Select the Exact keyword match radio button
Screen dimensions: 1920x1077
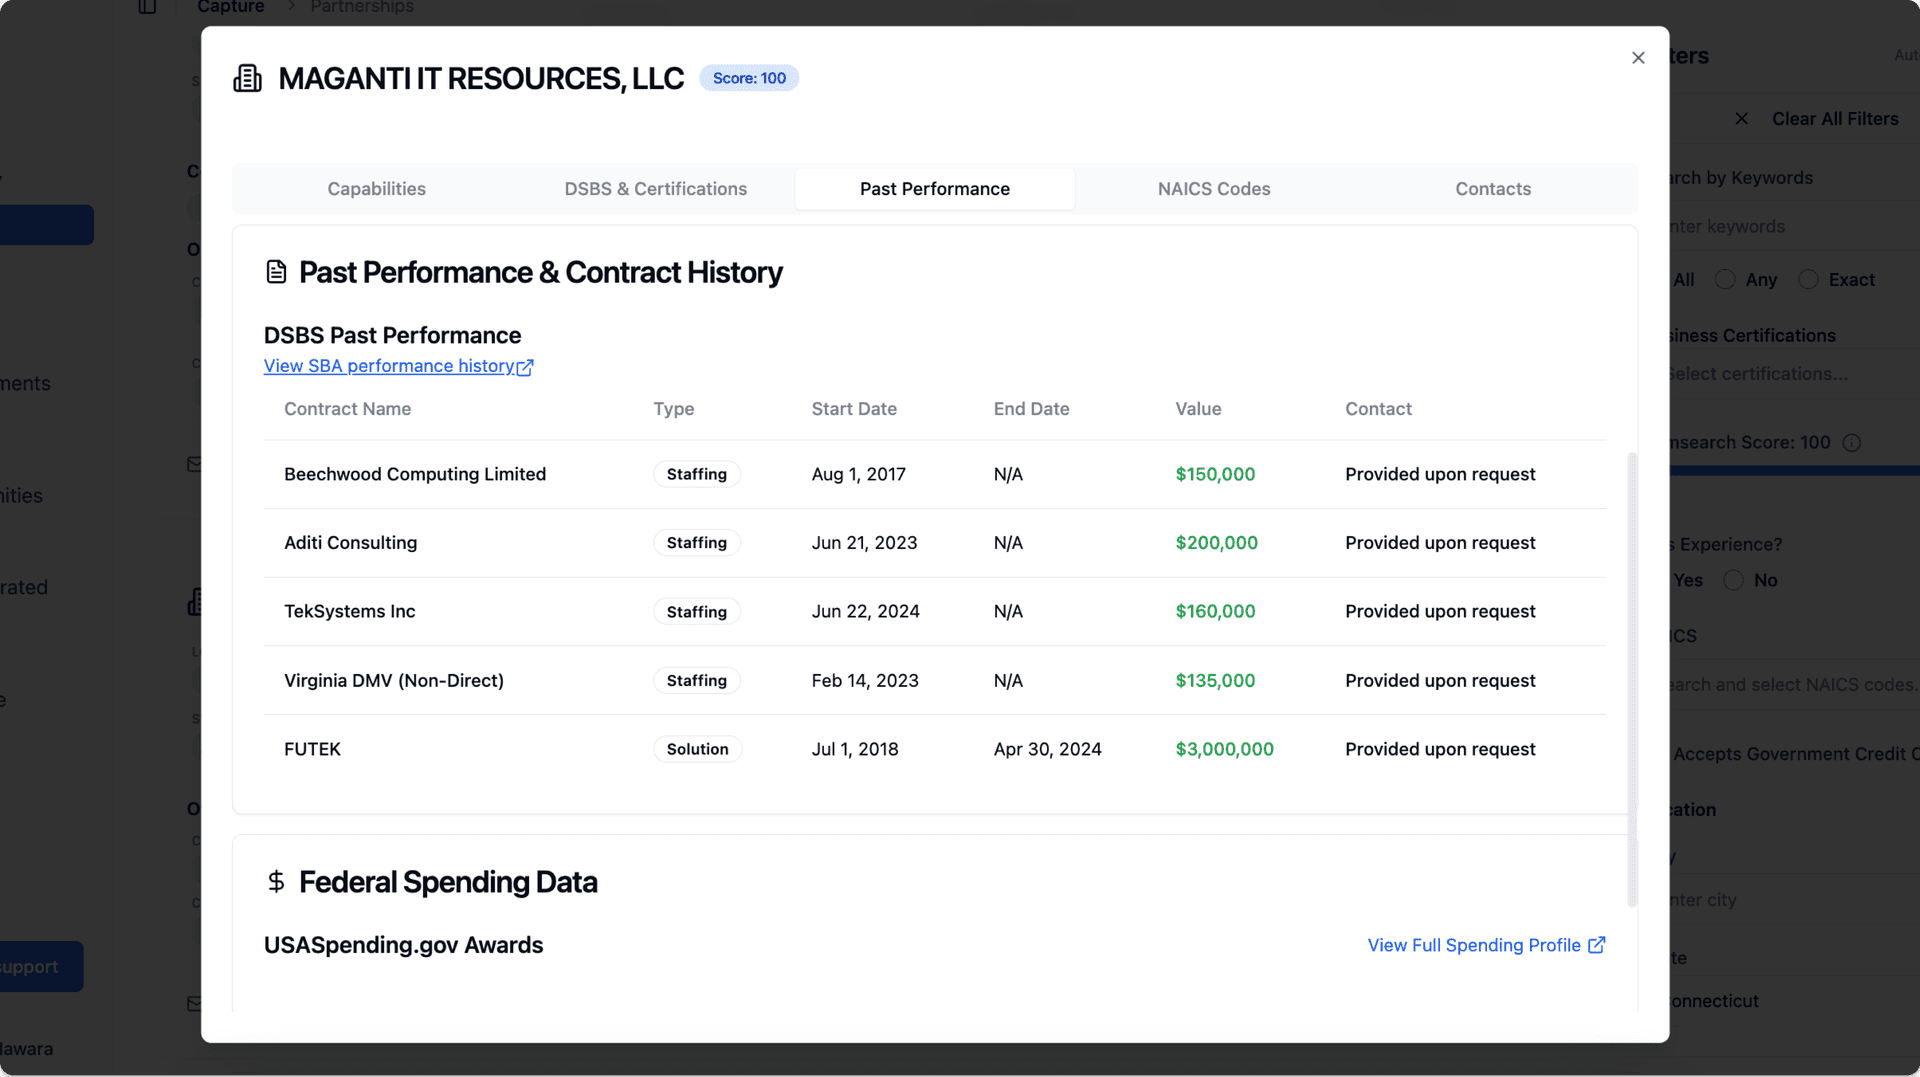[1808, 280]
